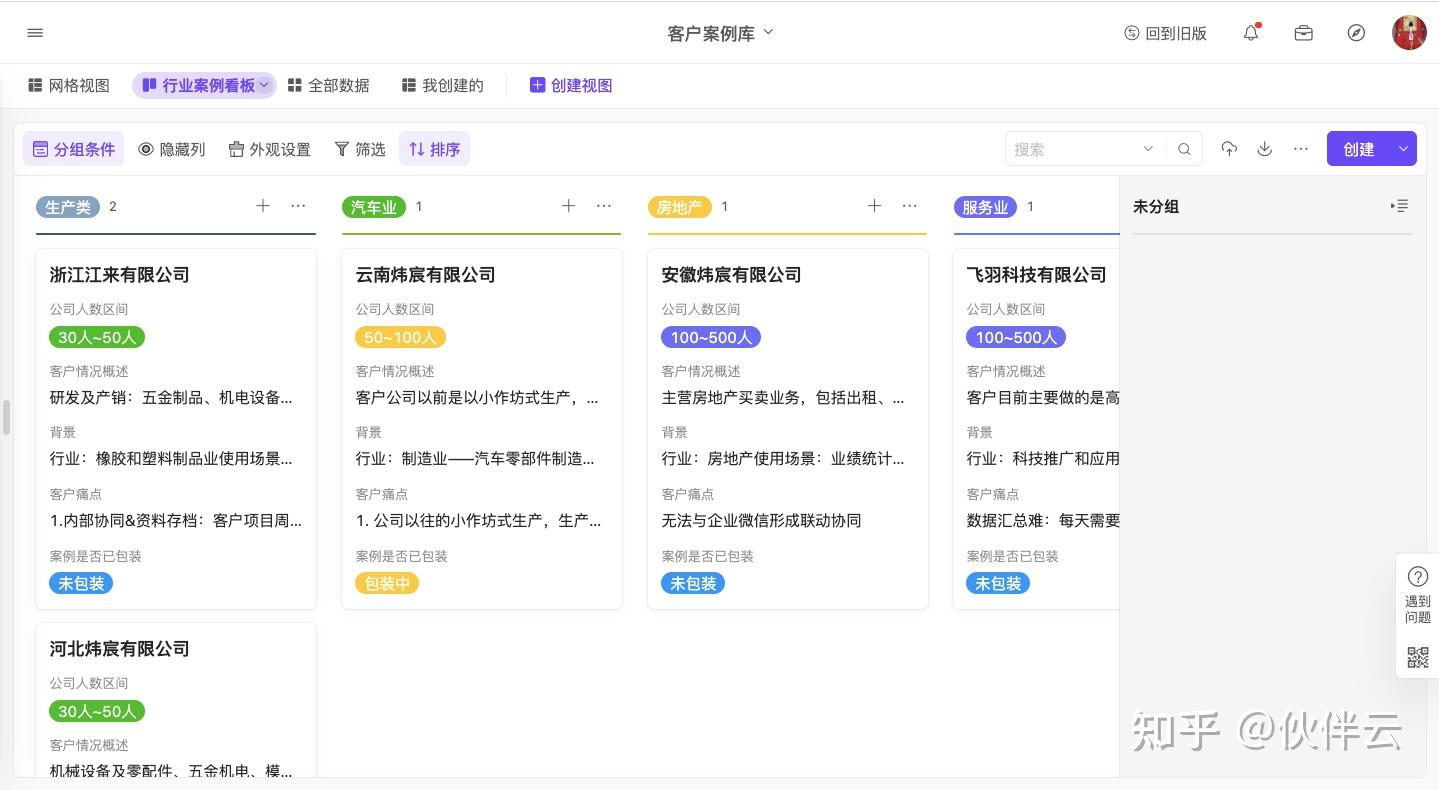
Task: Click the download icon
Action: (x=1265, y=149)
